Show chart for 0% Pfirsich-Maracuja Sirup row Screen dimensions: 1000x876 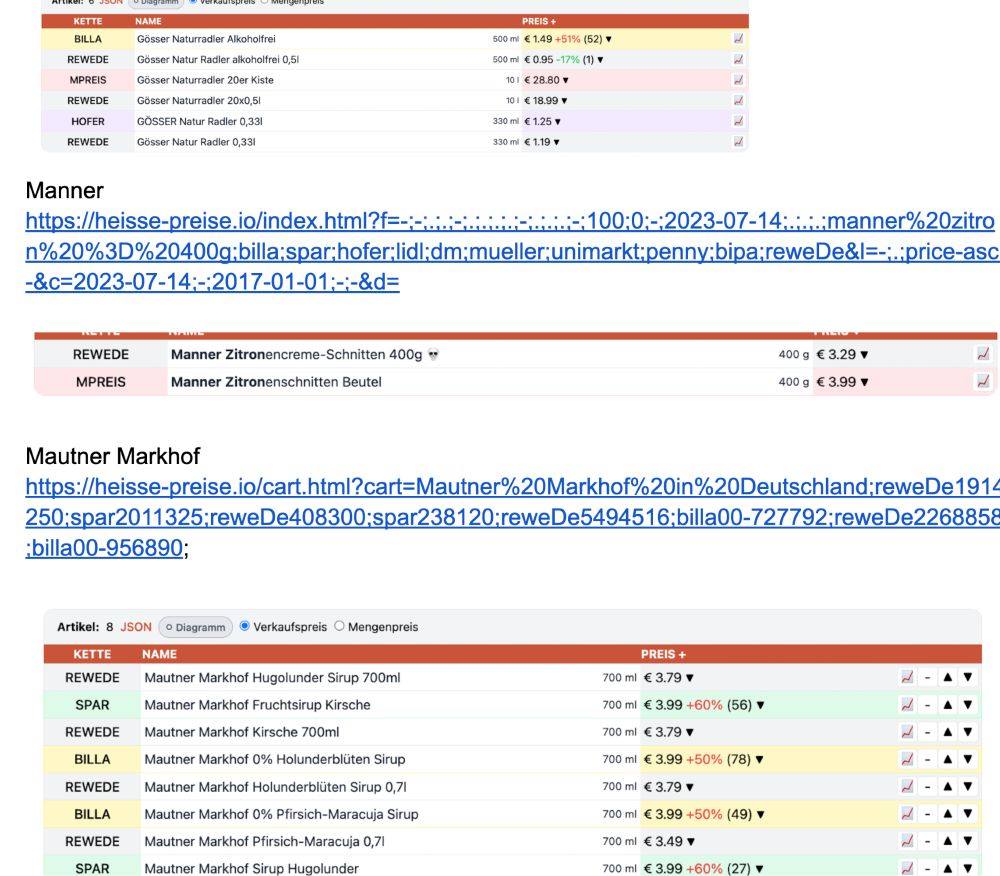pyautogui.click(x=907, y=814)
